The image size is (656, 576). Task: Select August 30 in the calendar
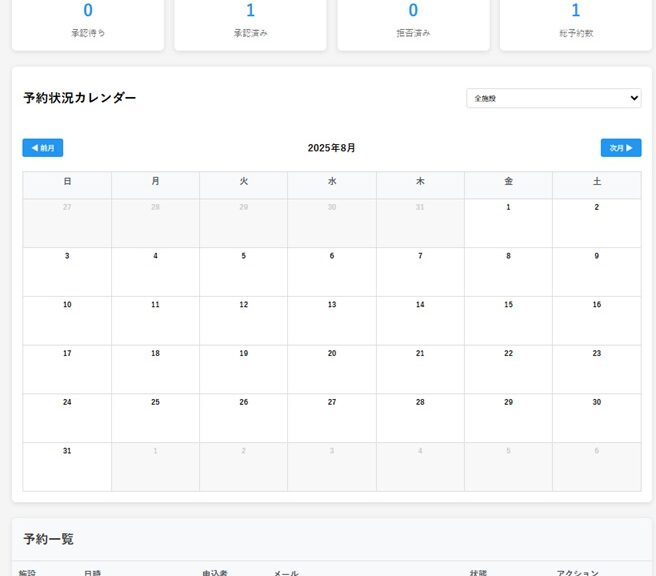pos(597,418)
